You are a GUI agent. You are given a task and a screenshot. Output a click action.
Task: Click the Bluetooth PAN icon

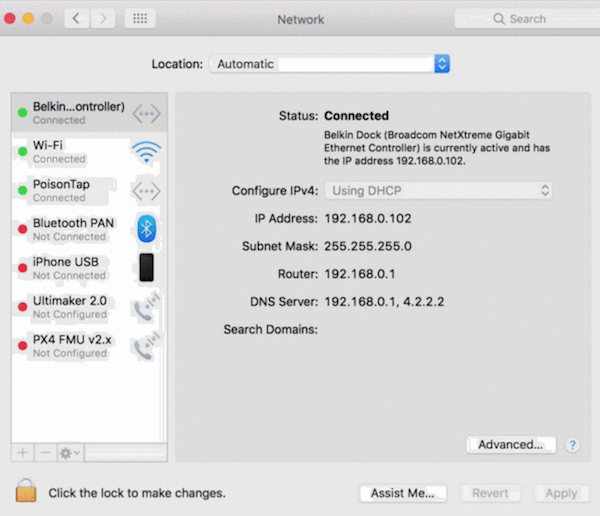click(x=146, y=229)
